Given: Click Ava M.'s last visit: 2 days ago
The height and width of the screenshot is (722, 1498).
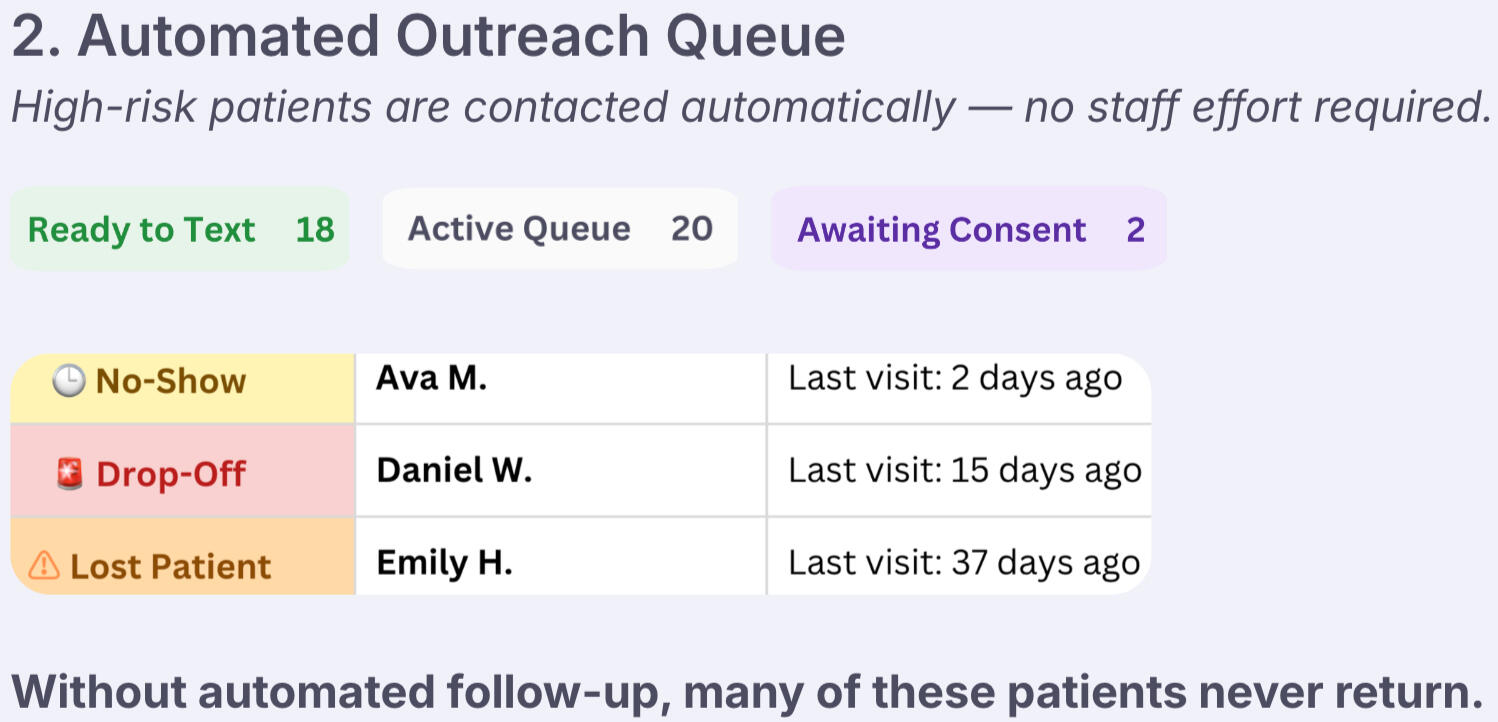Looking at the screenshot, I should 955,379.
